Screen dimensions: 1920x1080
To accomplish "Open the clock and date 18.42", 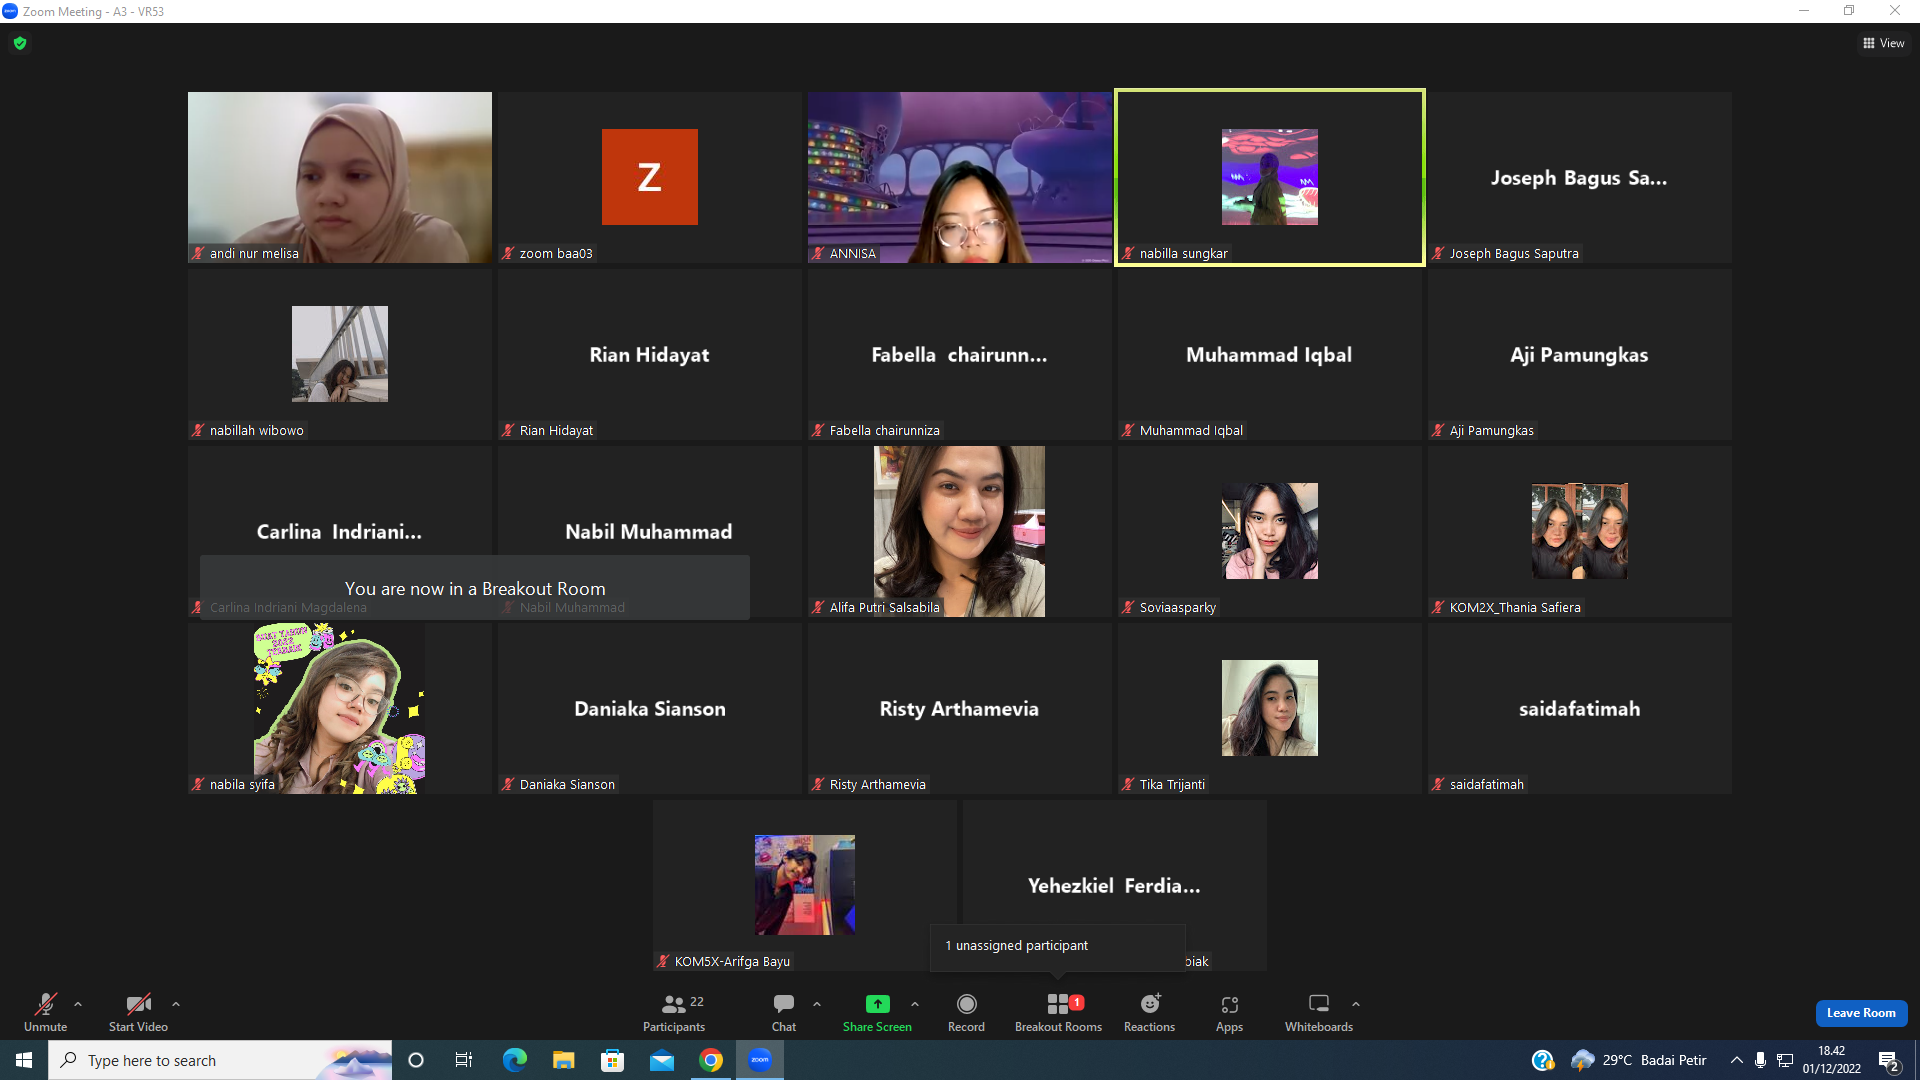I will [x=1832, y=1060].
